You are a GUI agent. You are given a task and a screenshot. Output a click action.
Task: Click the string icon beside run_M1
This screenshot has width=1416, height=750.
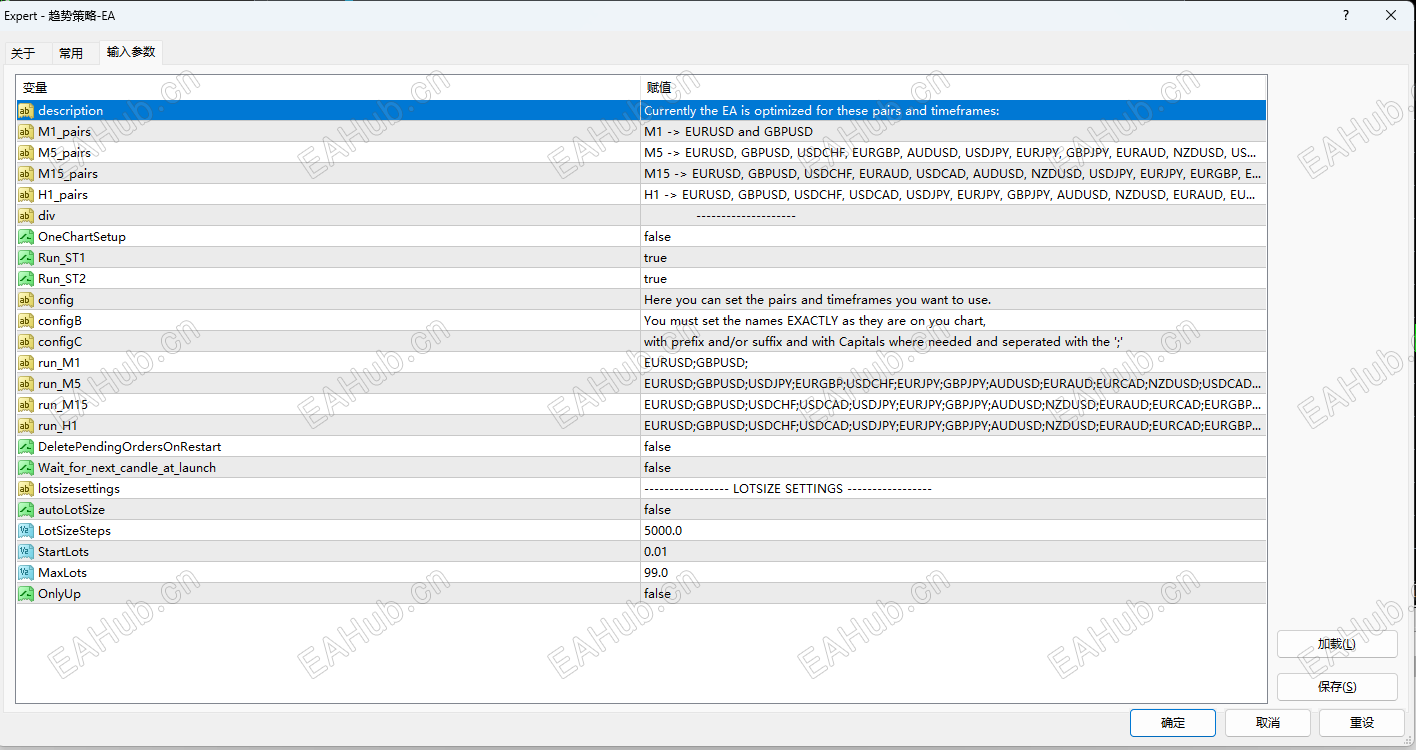coord(26,363)
